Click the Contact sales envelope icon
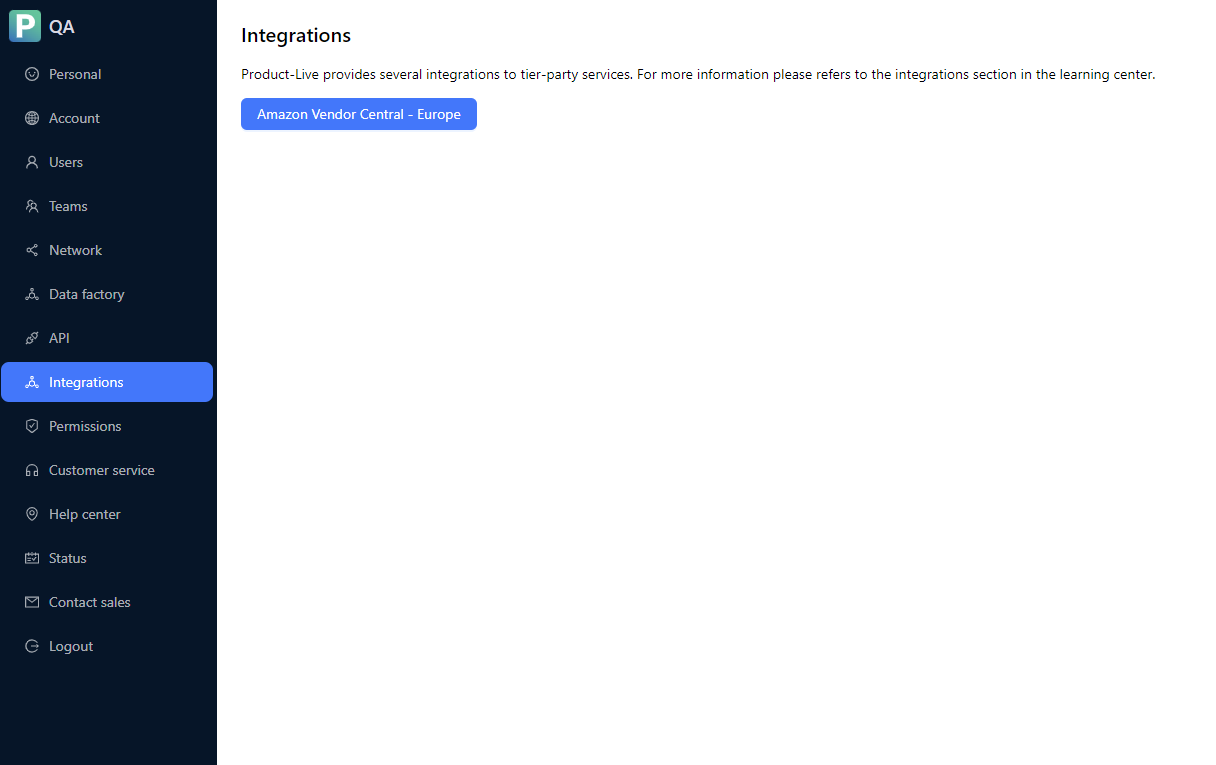The width and height of the screenshot is (1216, 765). pyautogui.click(x=33, y=602)
